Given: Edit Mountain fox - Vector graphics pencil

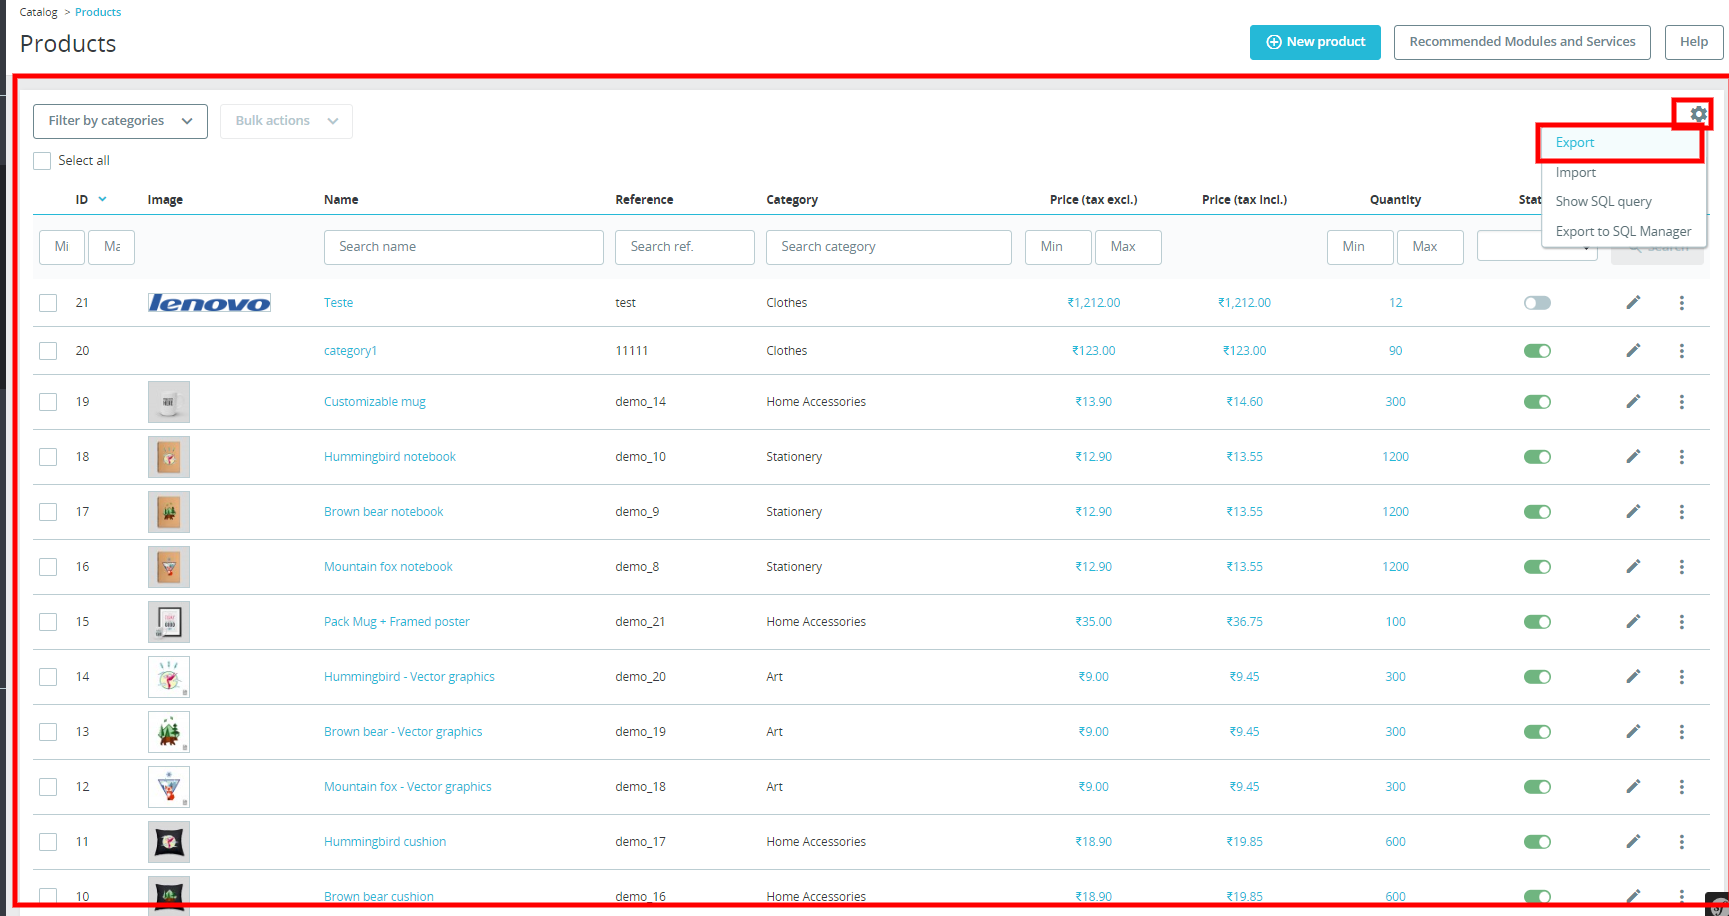Looking at the screenshot, I should [1633, 786].
